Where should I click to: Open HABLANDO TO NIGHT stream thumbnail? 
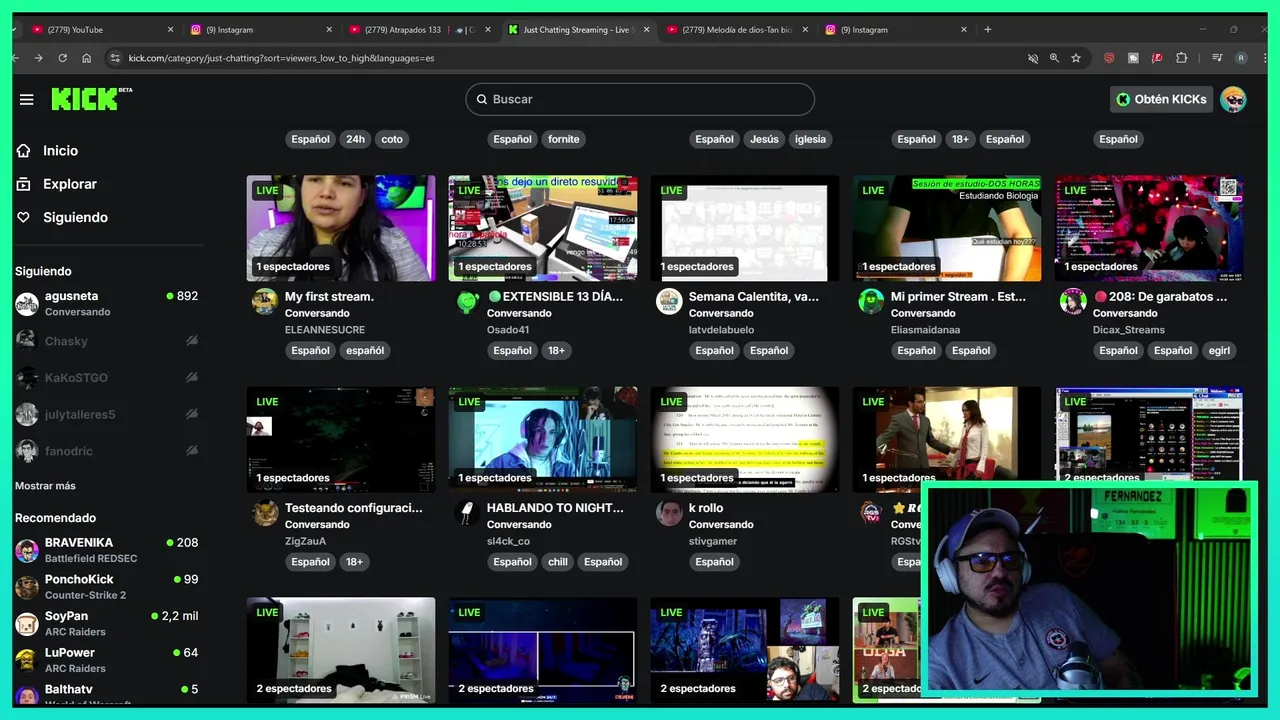click(543, 439)
